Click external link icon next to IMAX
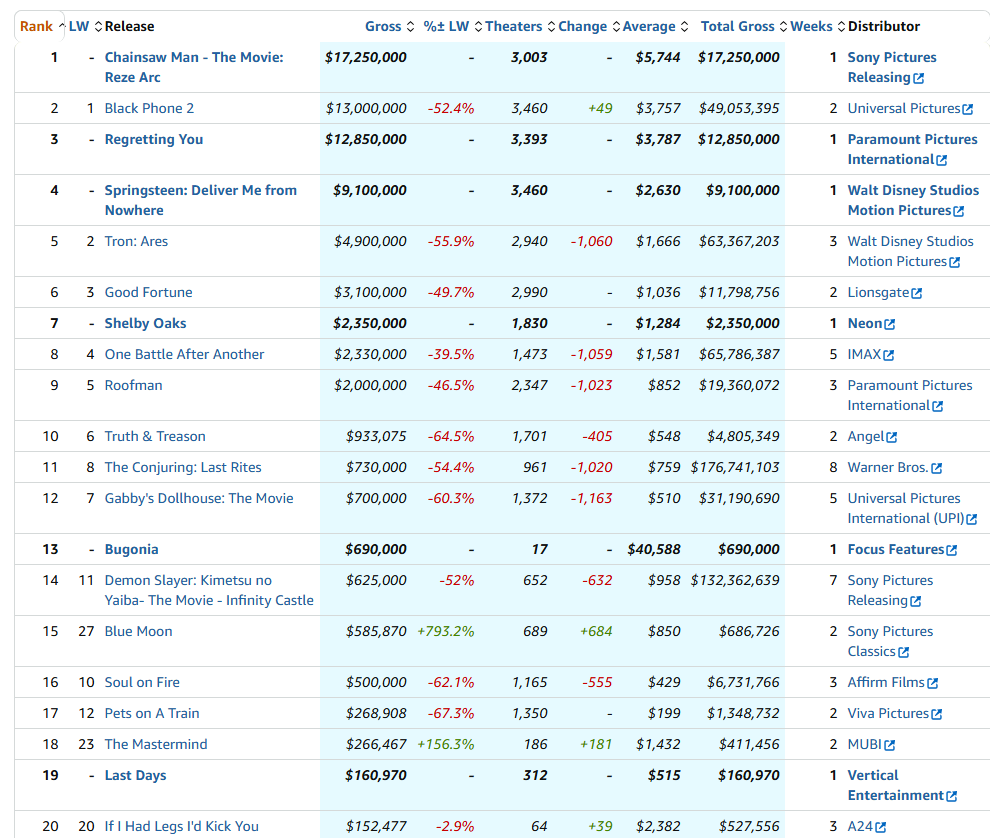This screenshot has height=838, width=999. point(889,355)
